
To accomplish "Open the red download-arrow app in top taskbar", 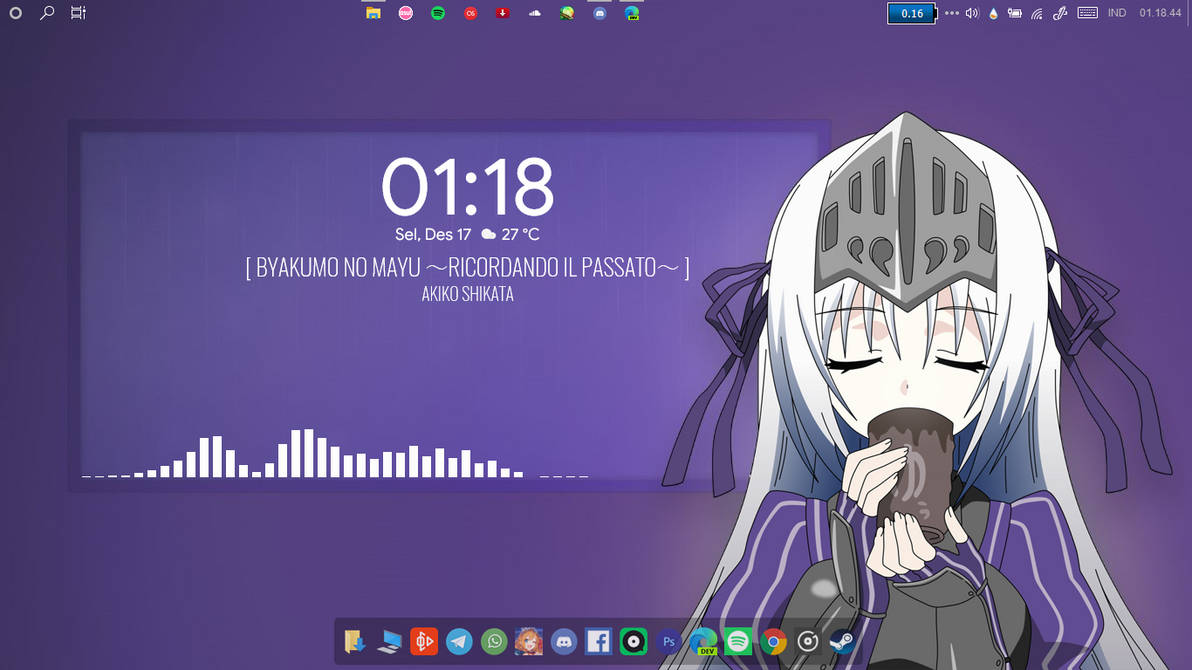I will click(502, 13).
